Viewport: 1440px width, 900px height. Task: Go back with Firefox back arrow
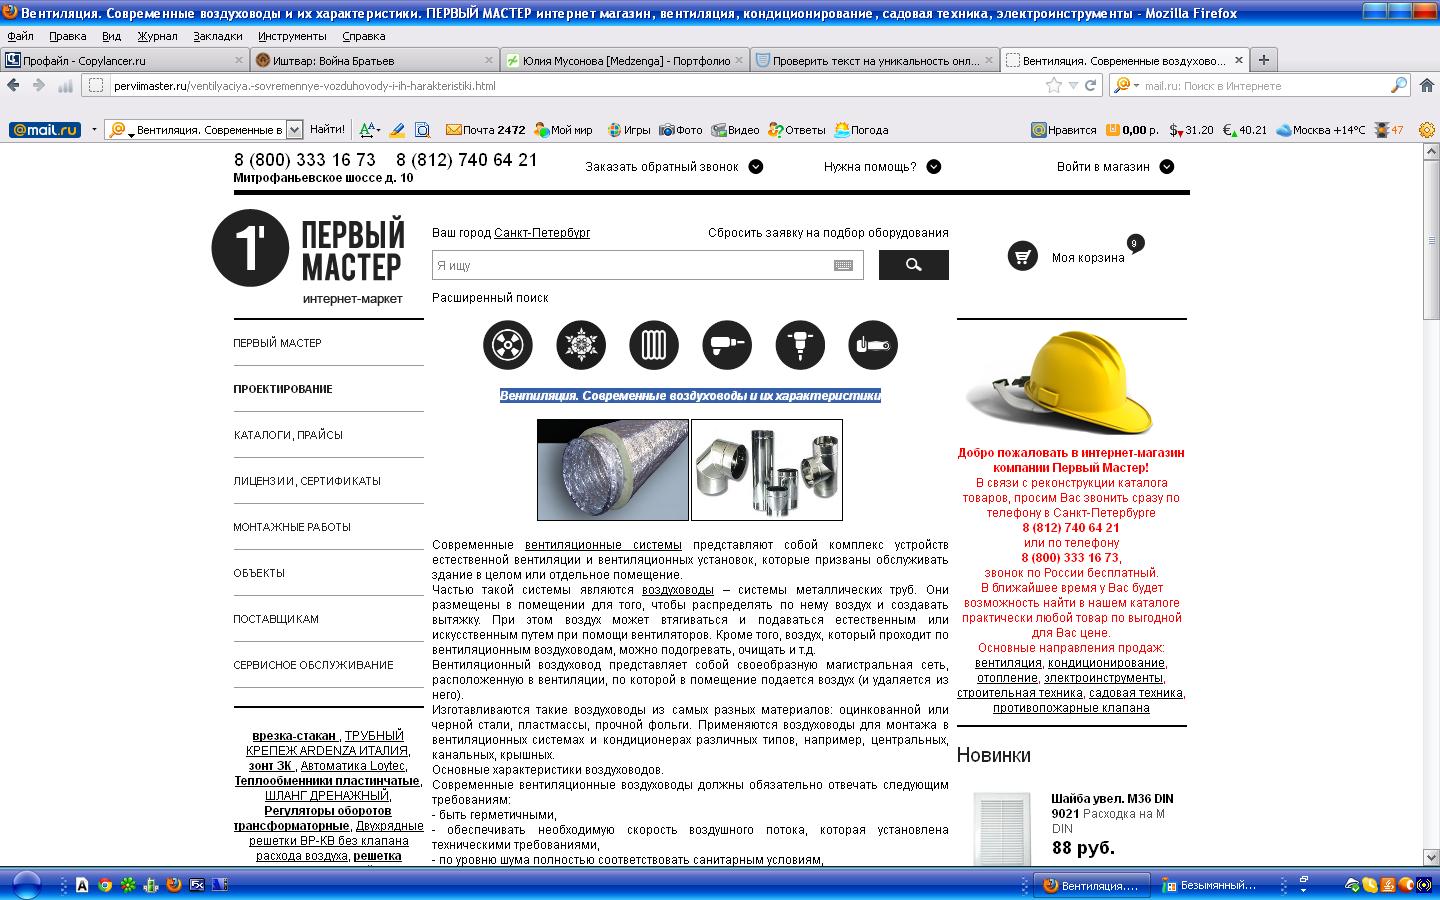(x=14, y=85)
